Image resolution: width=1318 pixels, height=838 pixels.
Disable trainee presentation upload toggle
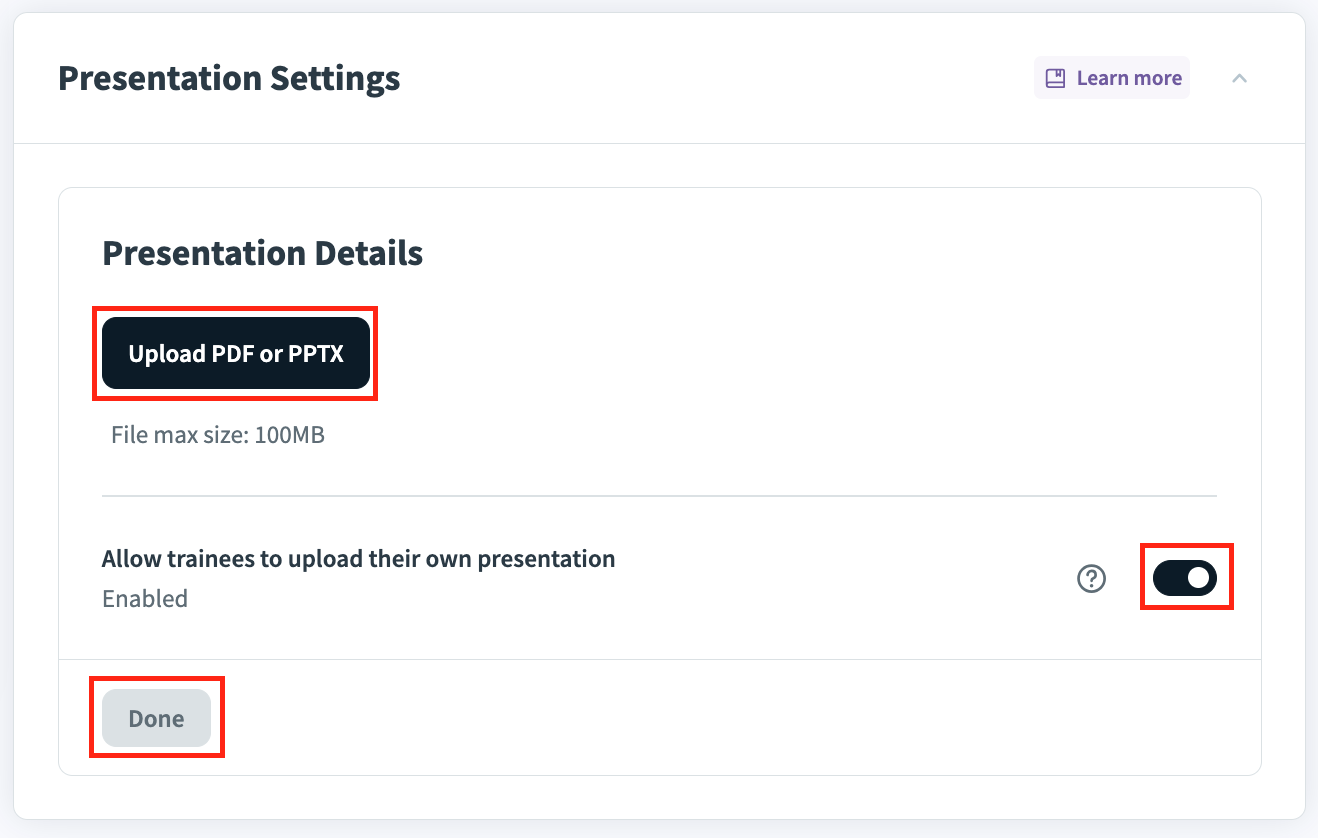tap(1185, 578)
